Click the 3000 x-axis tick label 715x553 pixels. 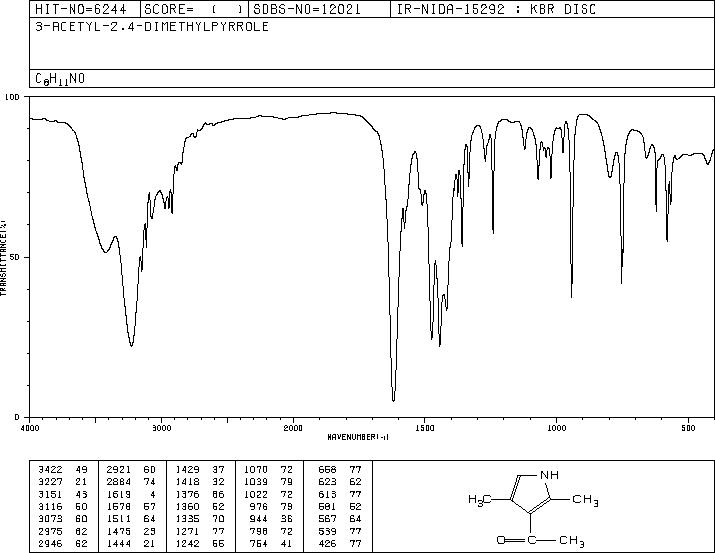coord(162,428)
